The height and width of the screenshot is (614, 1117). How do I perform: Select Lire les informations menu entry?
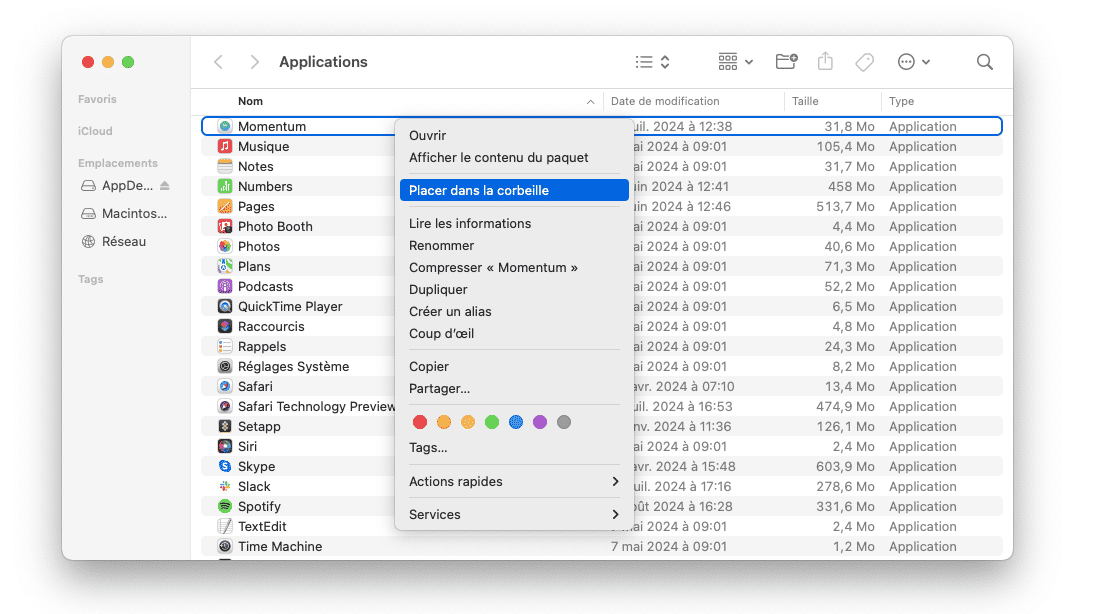(470, 224)
